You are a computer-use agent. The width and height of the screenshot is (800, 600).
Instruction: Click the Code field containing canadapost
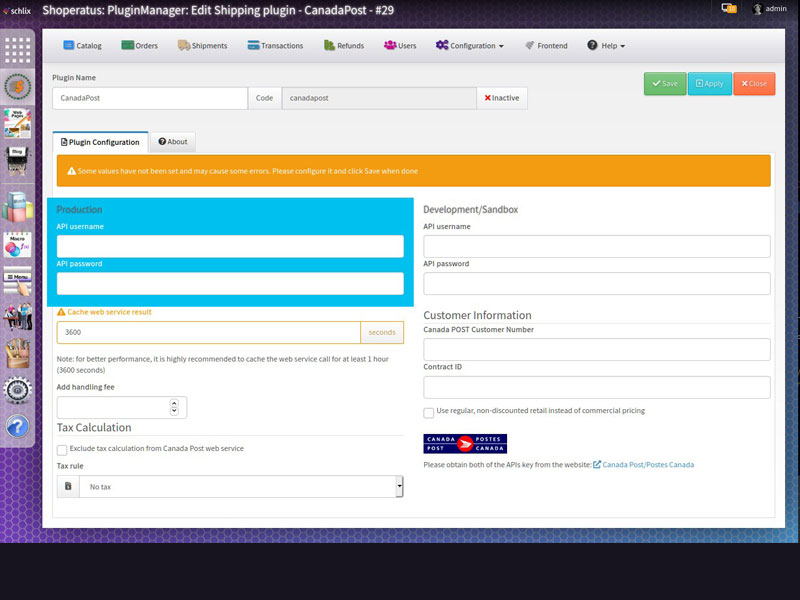click(379, 98)
